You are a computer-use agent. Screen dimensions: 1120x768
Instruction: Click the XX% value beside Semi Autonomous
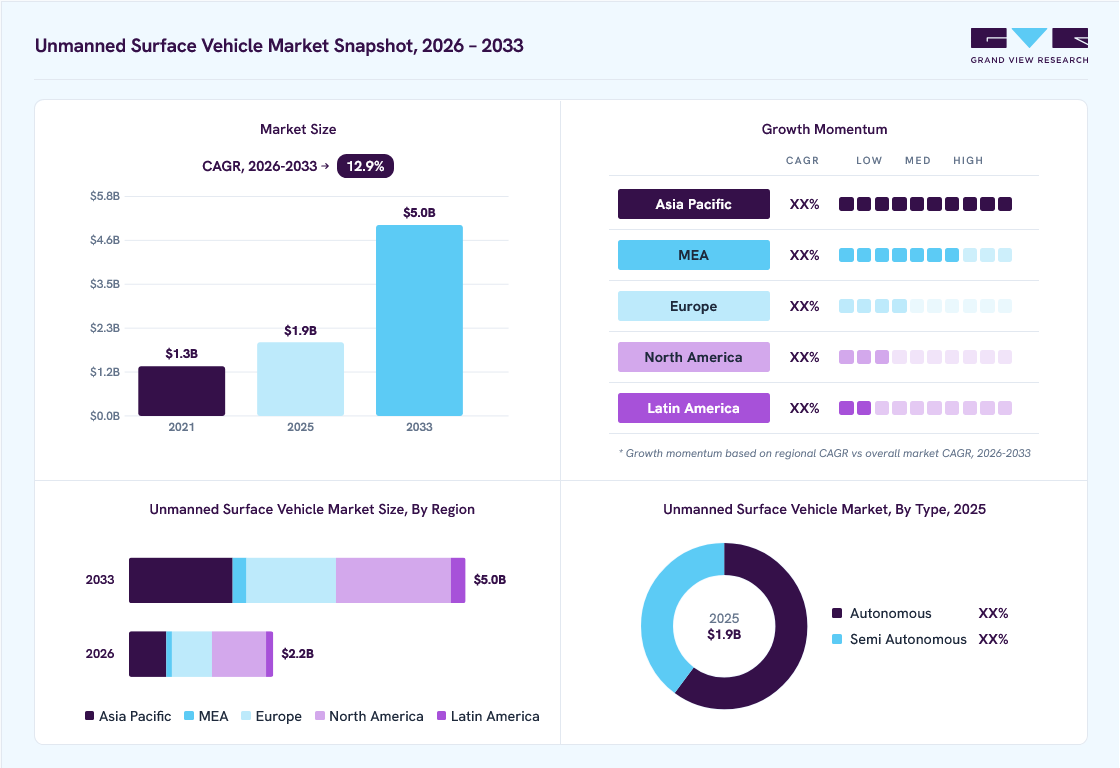[993, 639]
